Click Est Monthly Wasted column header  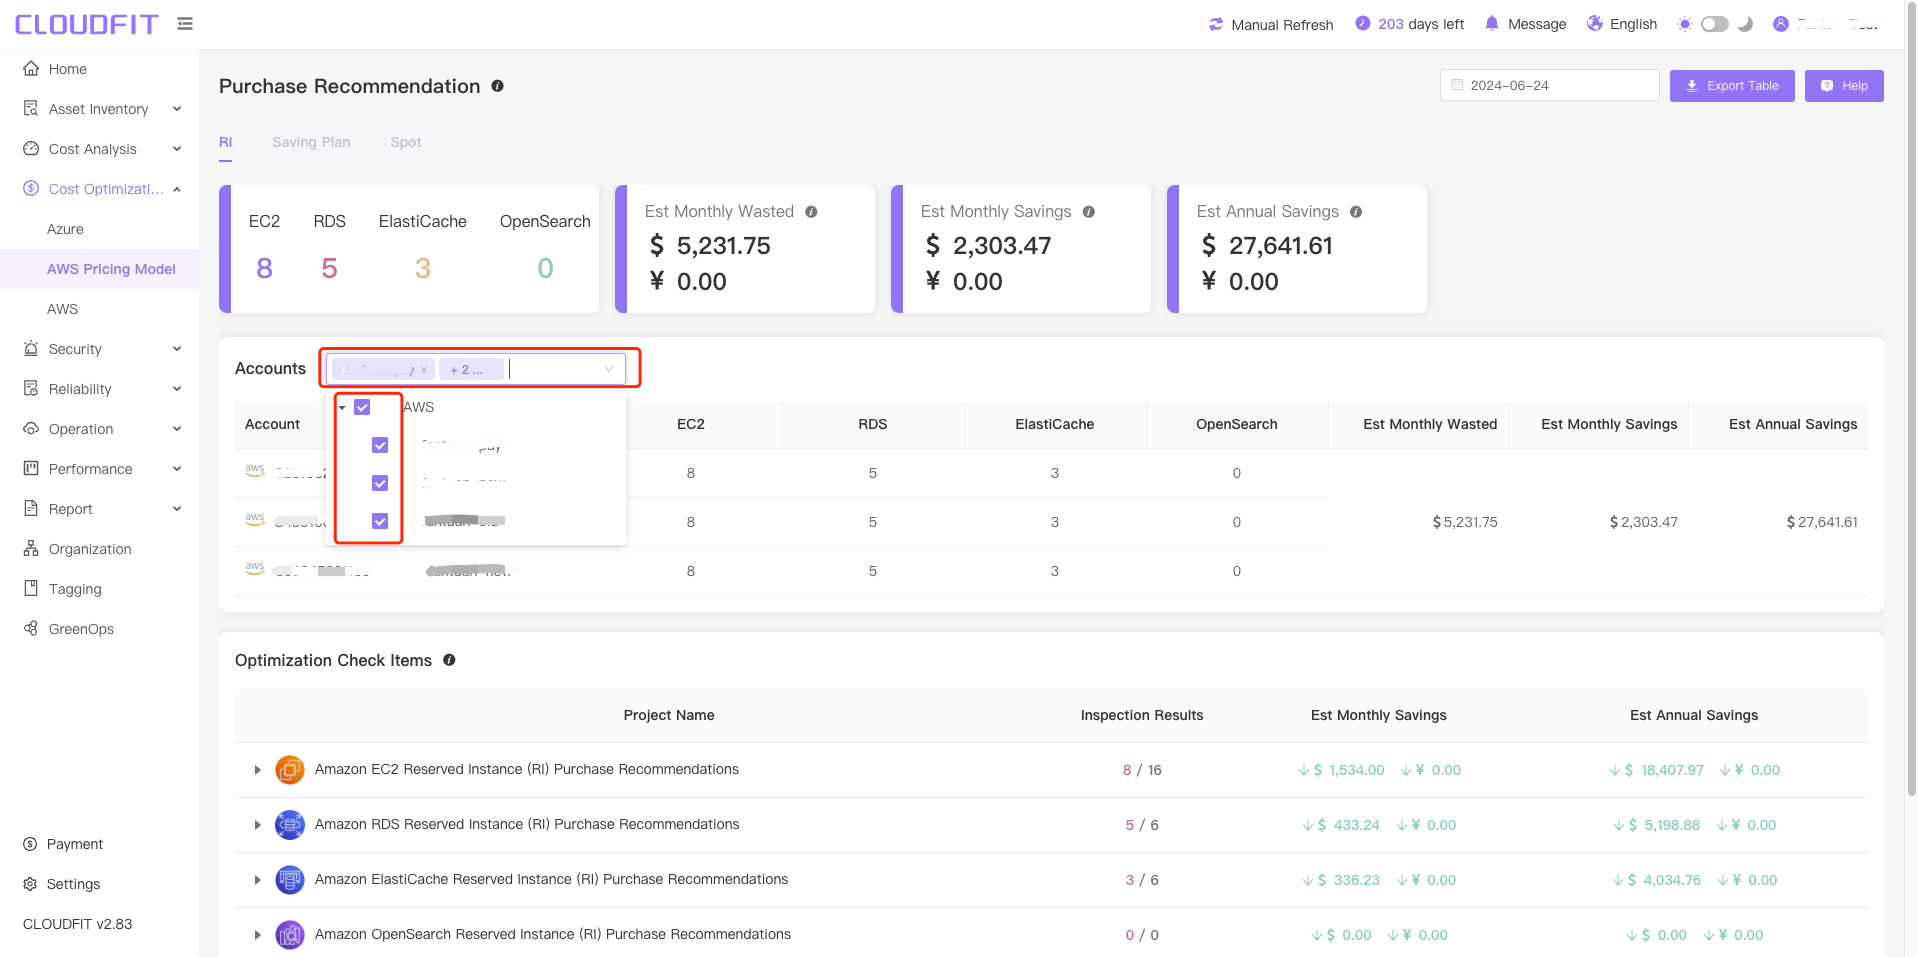point(1430,424)
